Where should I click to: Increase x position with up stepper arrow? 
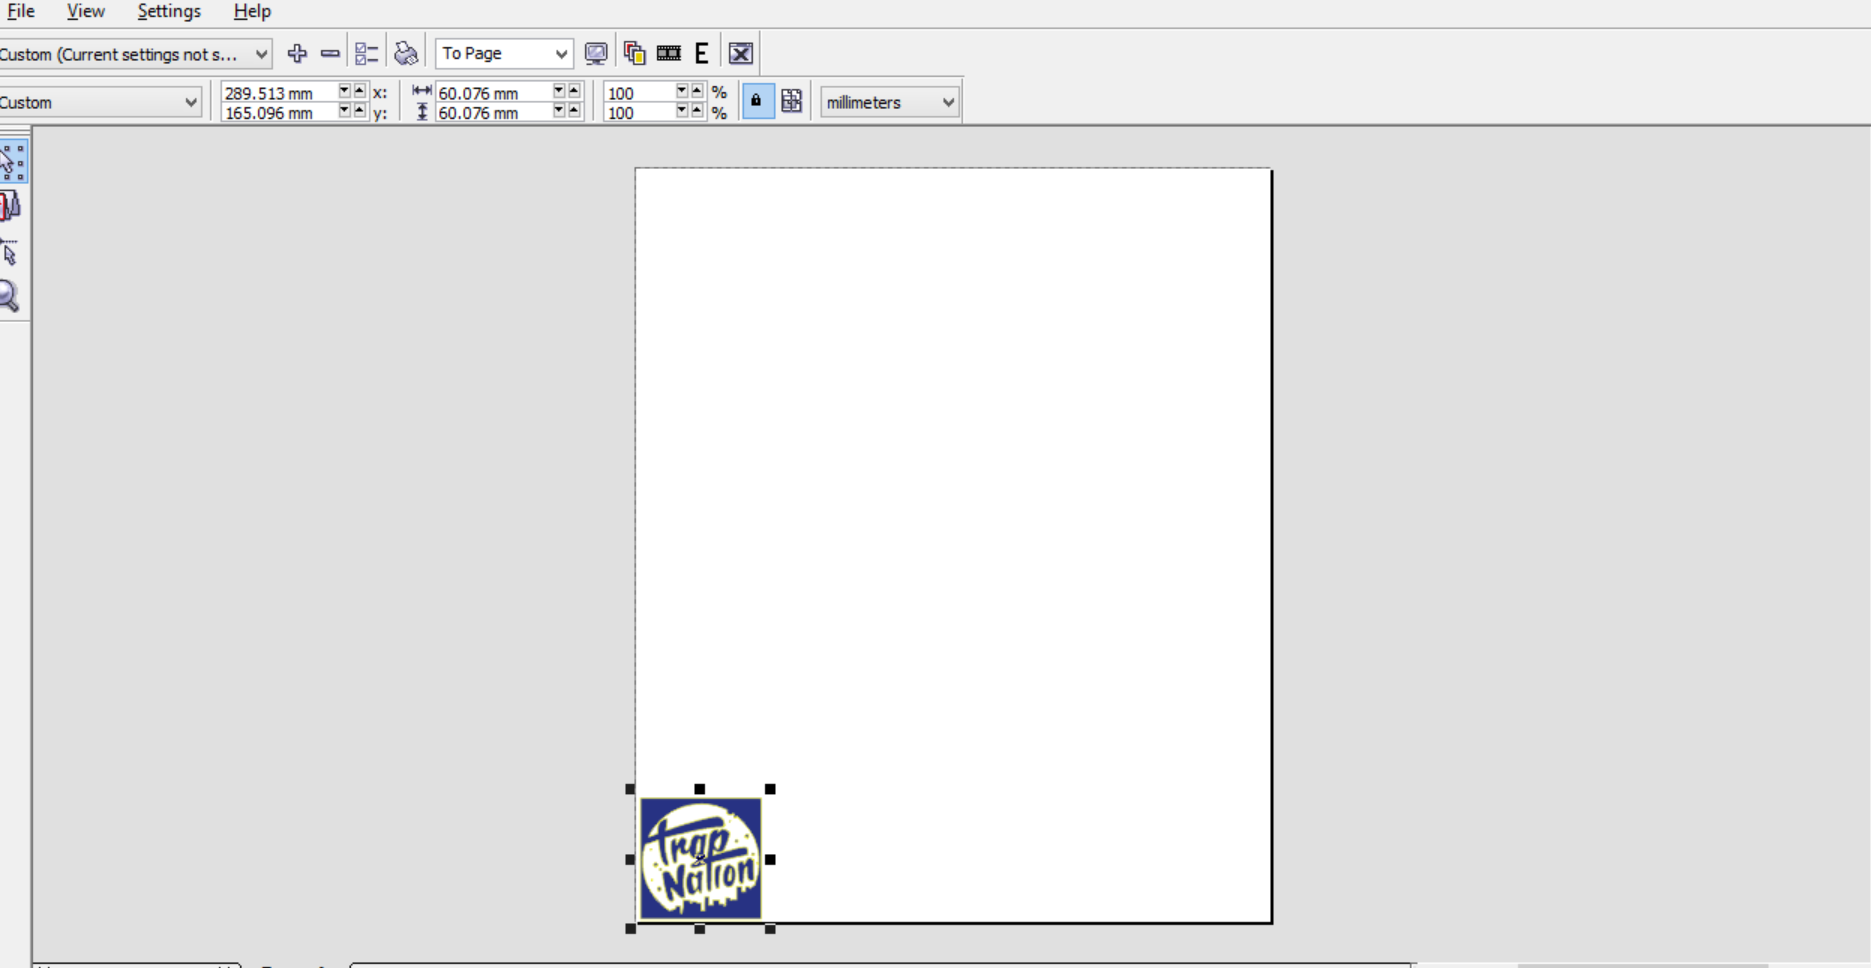[360, 91]
